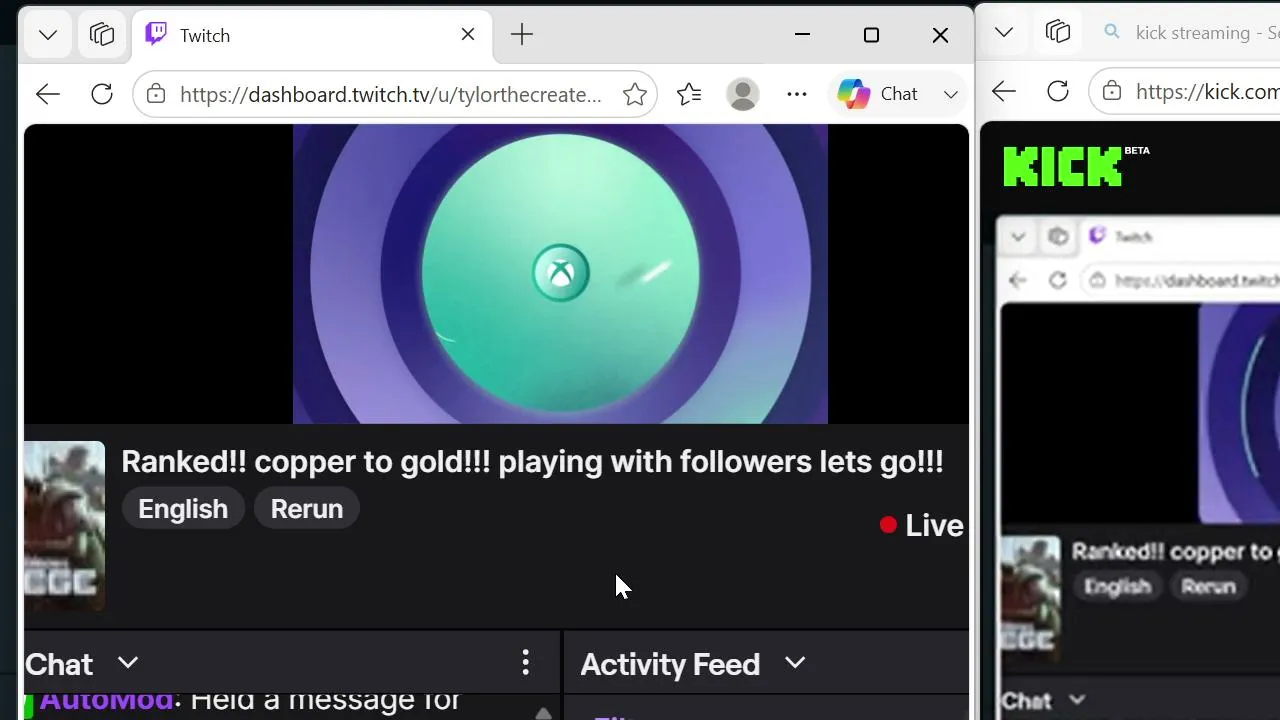This screenshot has height=720, width=1280.
Task: Go back in the Kick browser window
Action: [x=1004, y=92]
